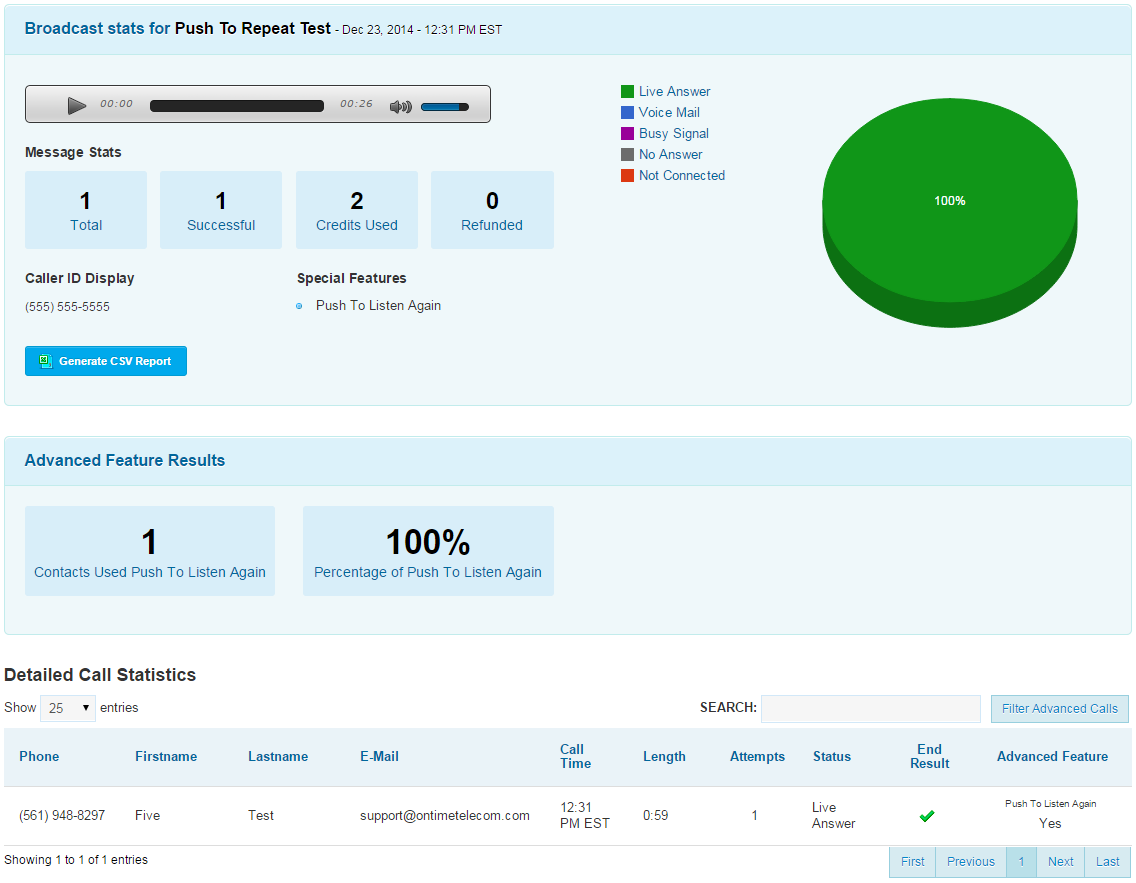This screenshot has width=1136, height=883.
Task: Toggle the Not Connected legend swatch
Action: (x=627, y=175)
